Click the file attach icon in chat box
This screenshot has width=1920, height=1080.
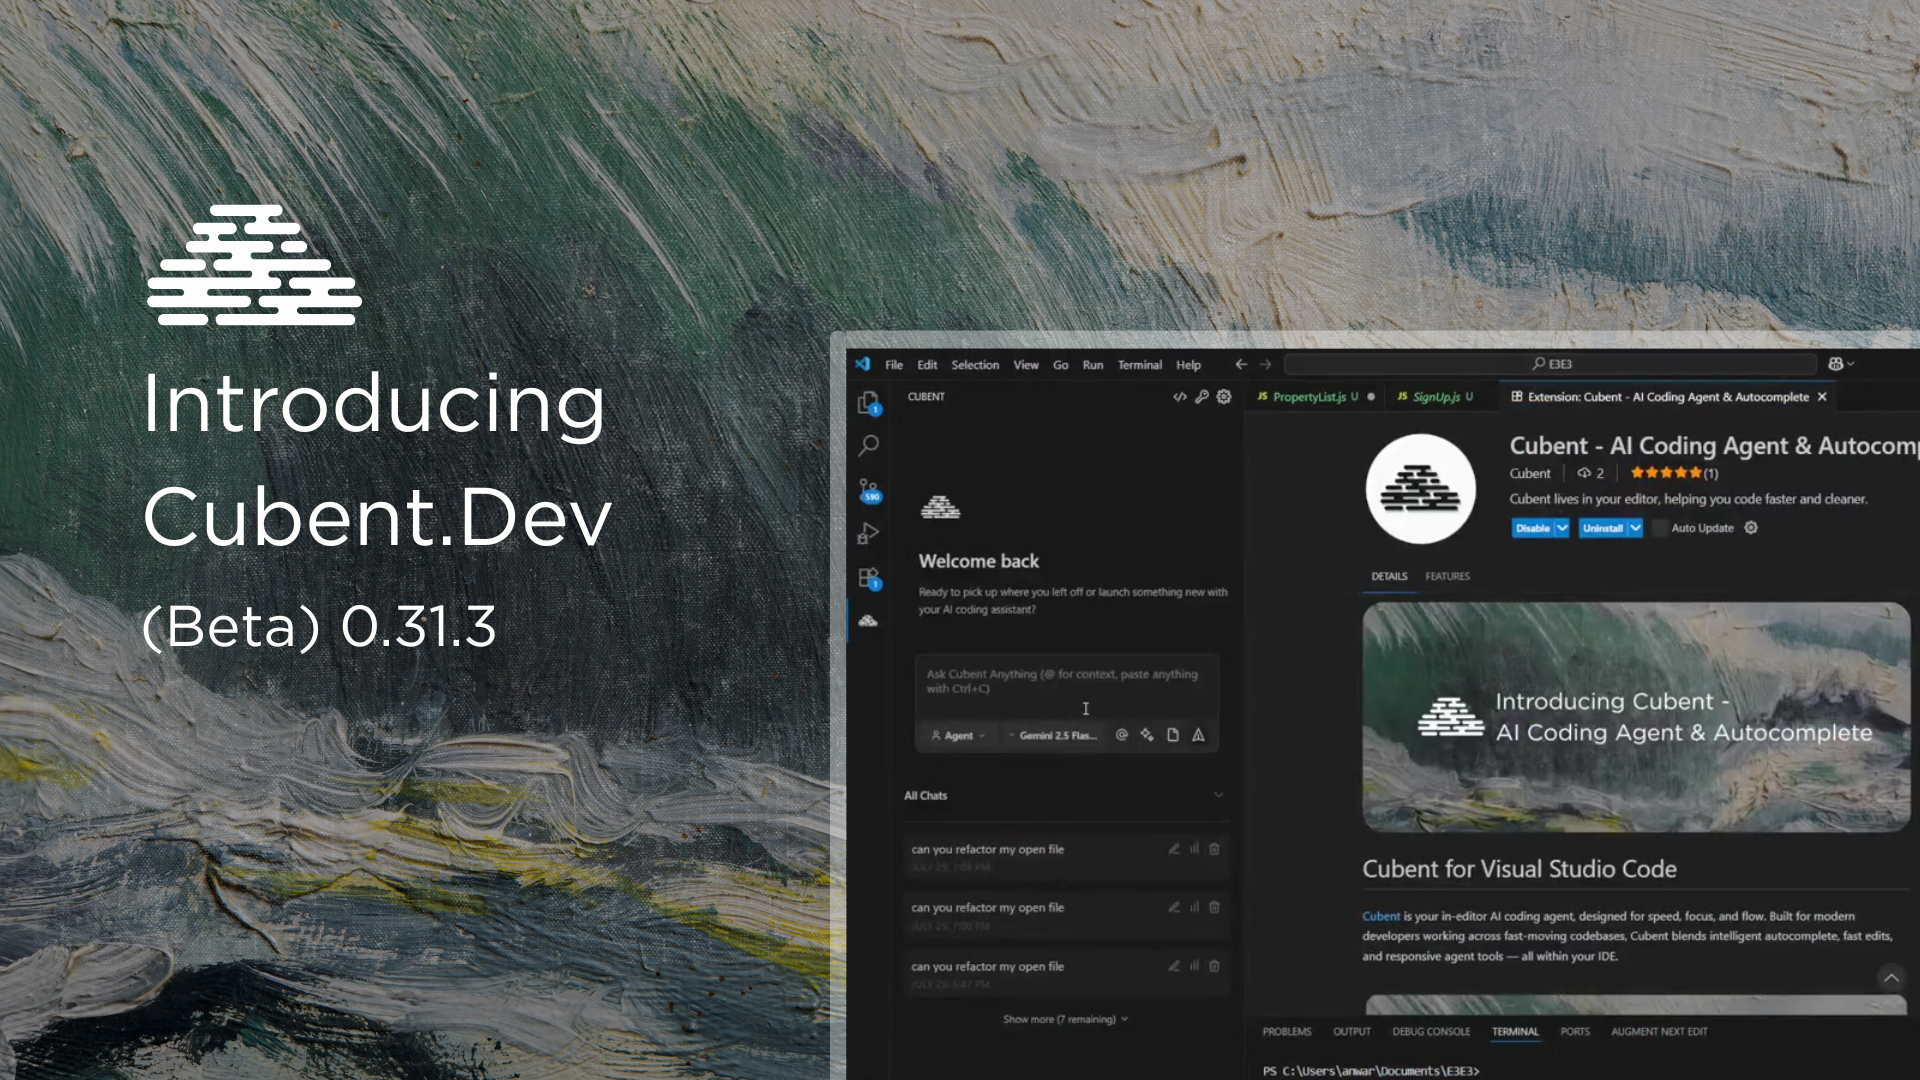point(1173,735)
